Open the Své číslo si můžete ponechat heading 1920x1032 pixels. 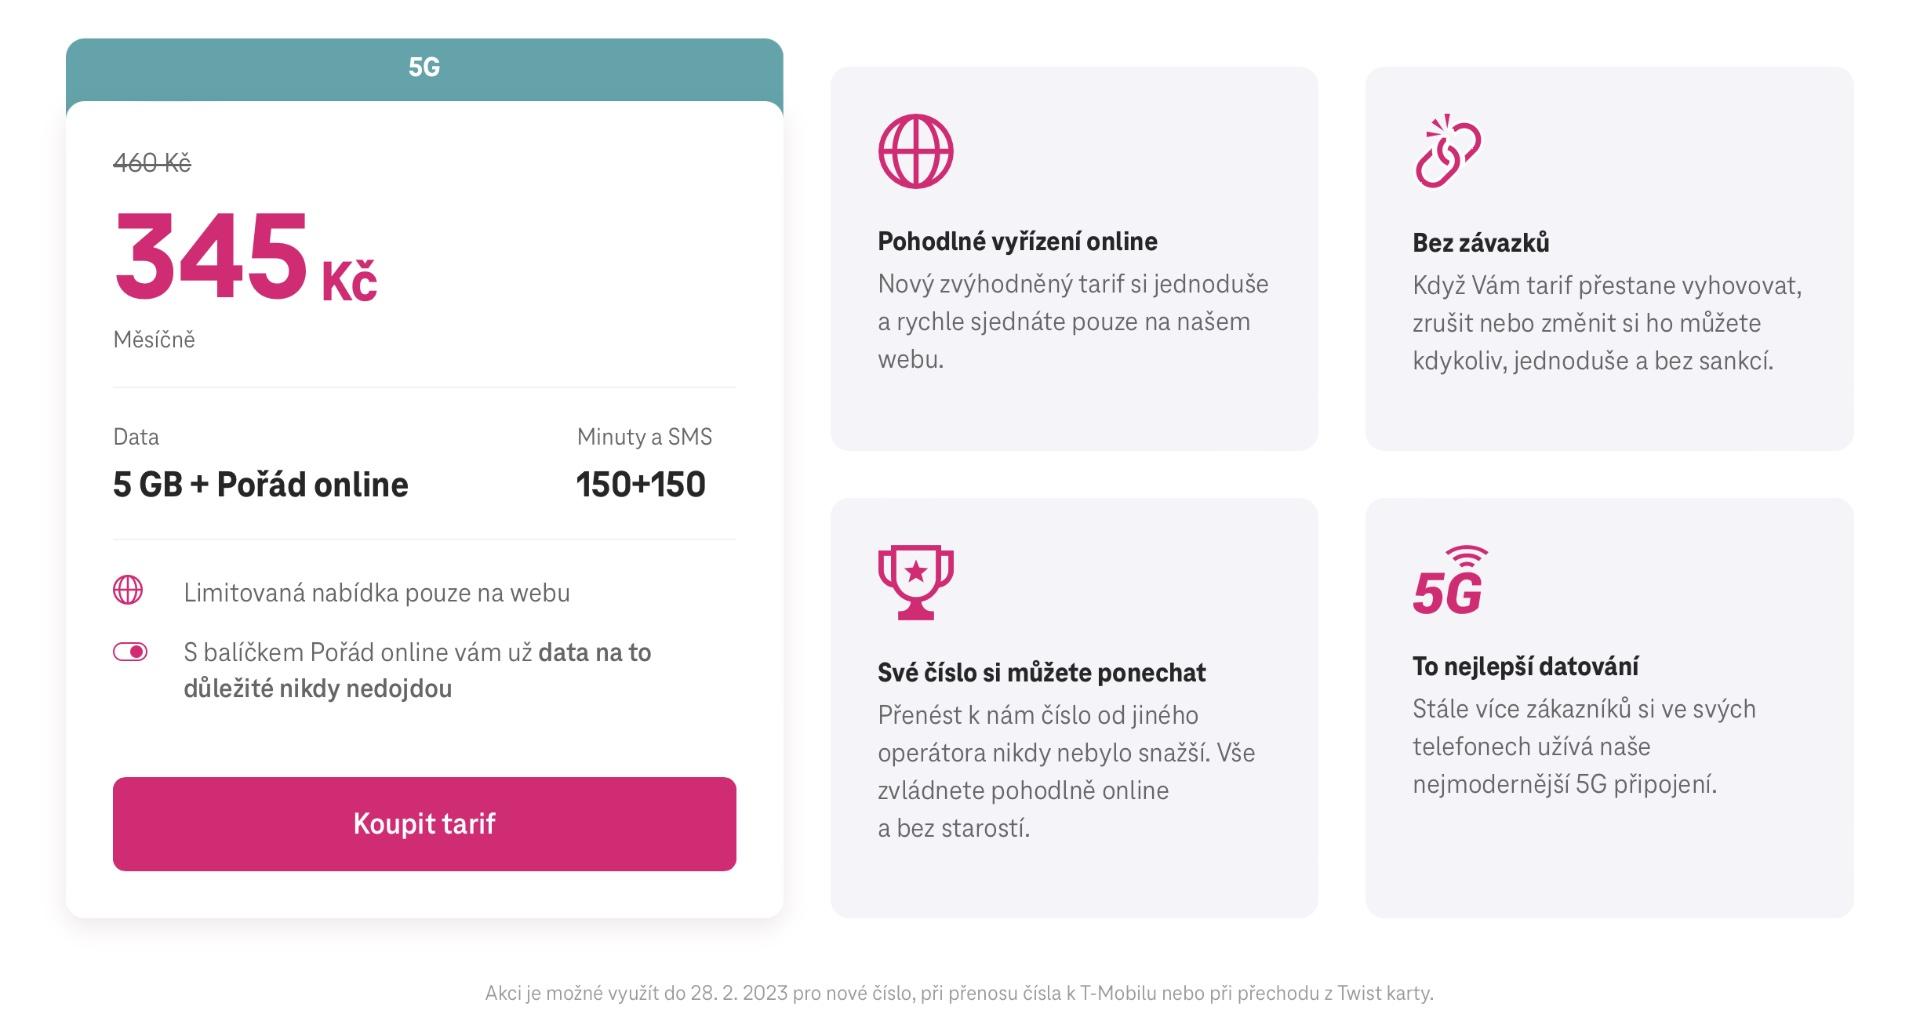tap(1041, 672)
